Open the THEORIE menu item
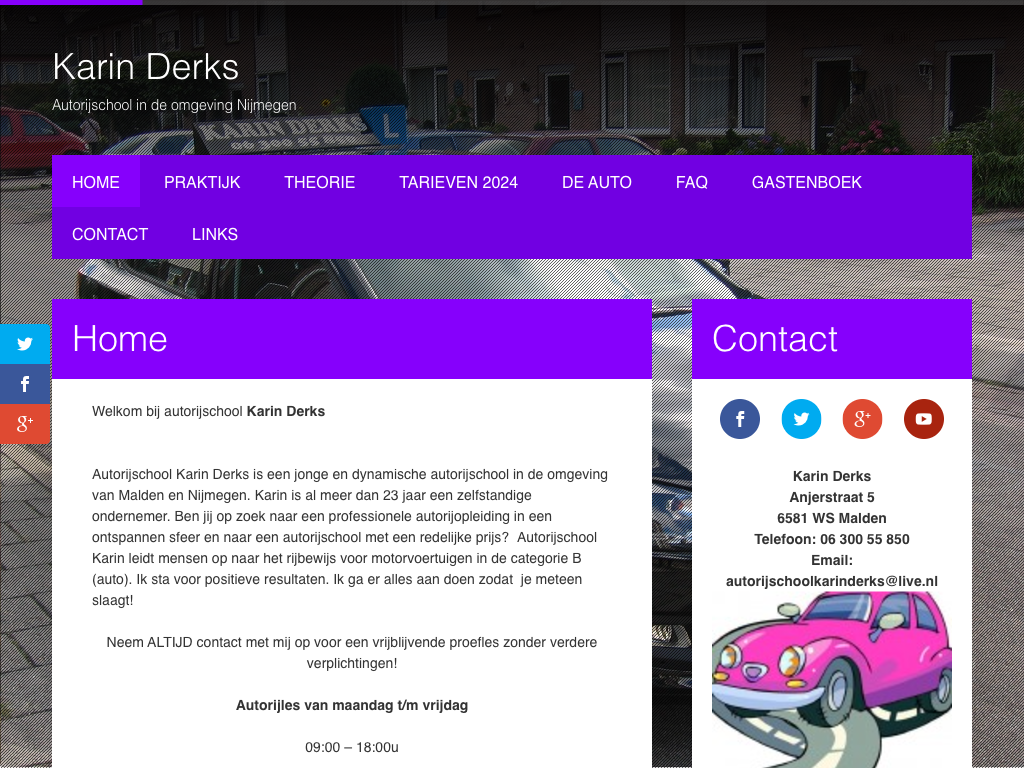 319,182
